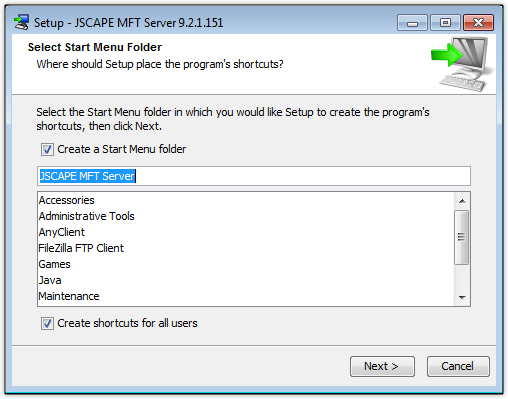
Task: Uncheck Create a Start Menu folder
Action: pyautogui.click(x=47, y=149)
